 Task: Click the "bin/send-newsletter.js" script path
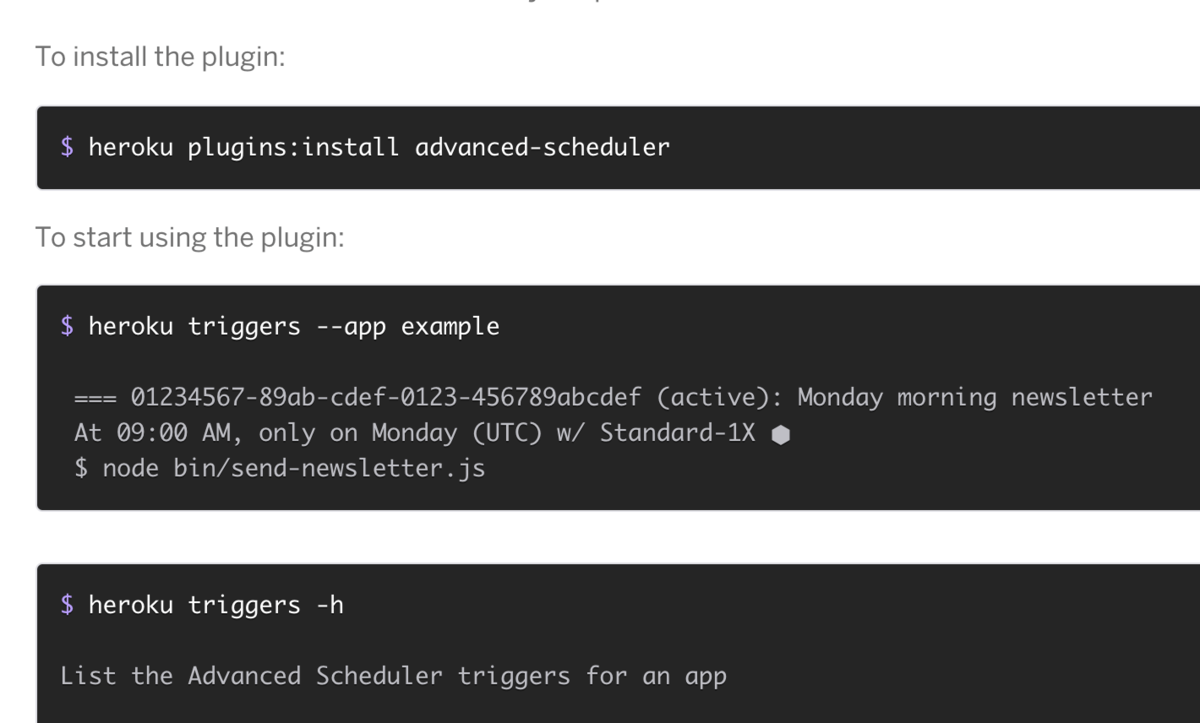(x=329, y=468)
